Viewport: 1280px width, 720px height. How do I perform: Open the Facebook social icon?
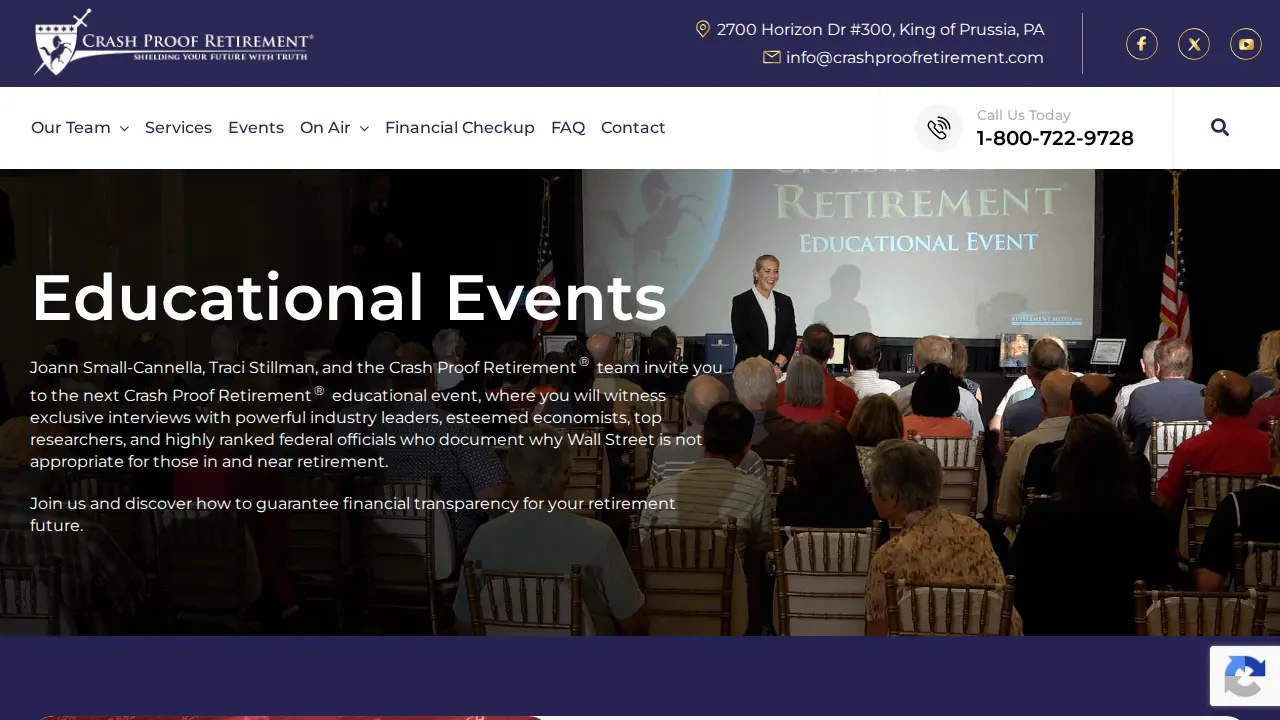(1142, 44)
